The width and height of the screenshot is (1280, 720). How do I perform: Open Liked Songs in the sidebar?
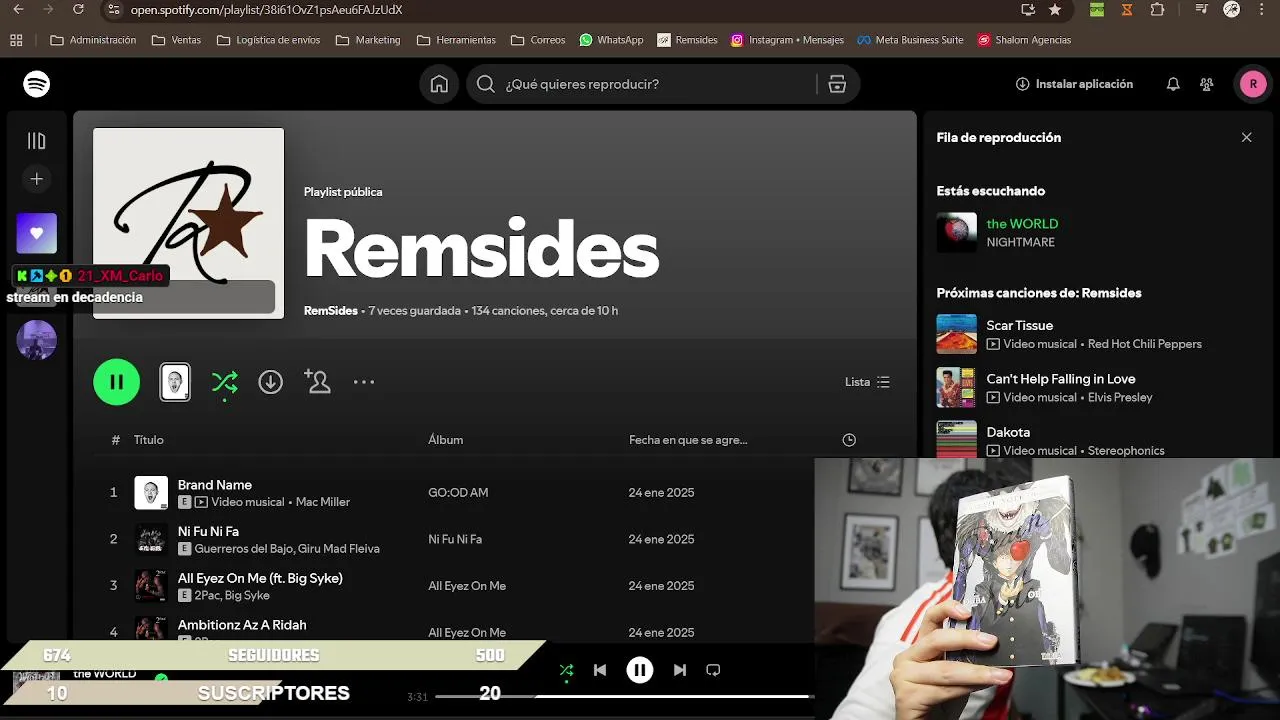pyautogui.click(x=37, y=233)
